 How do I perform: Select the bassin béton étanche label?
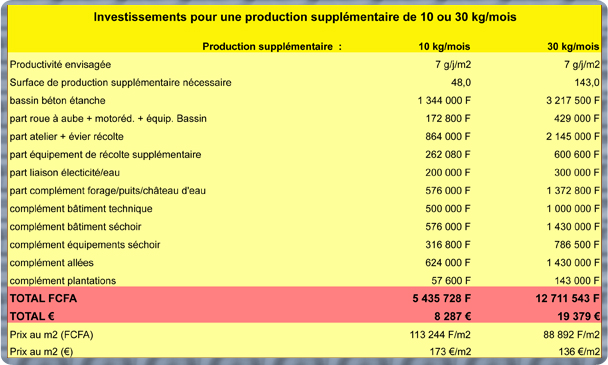click(57, 100)
